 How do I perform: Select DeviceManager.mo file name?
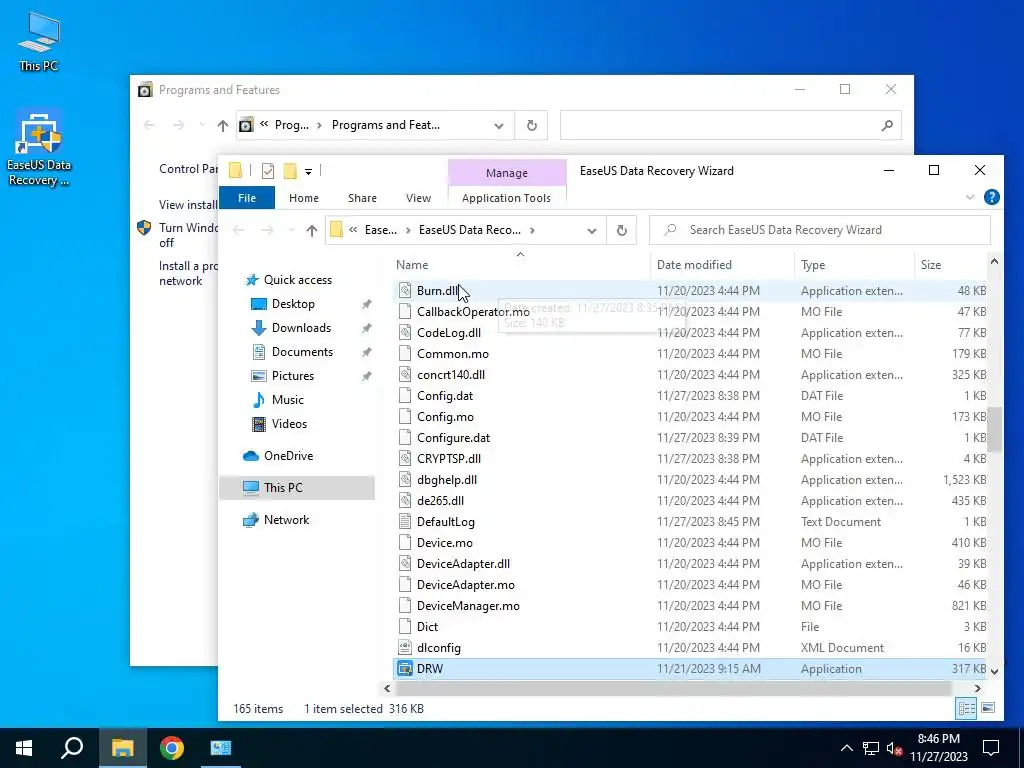468,606
